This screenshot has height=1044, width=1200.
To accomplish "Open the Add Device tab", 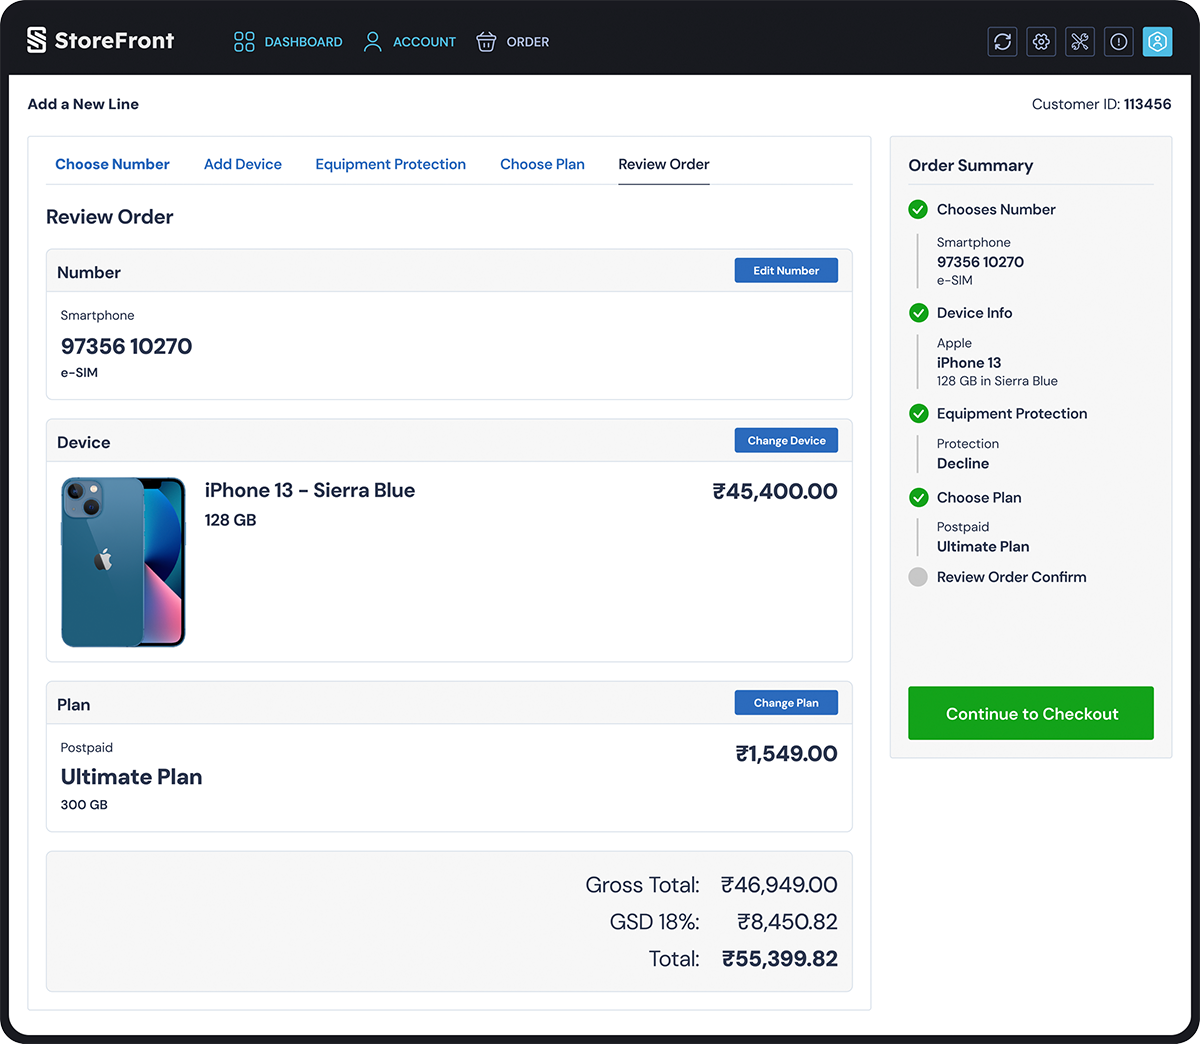I will pos(242,164).
